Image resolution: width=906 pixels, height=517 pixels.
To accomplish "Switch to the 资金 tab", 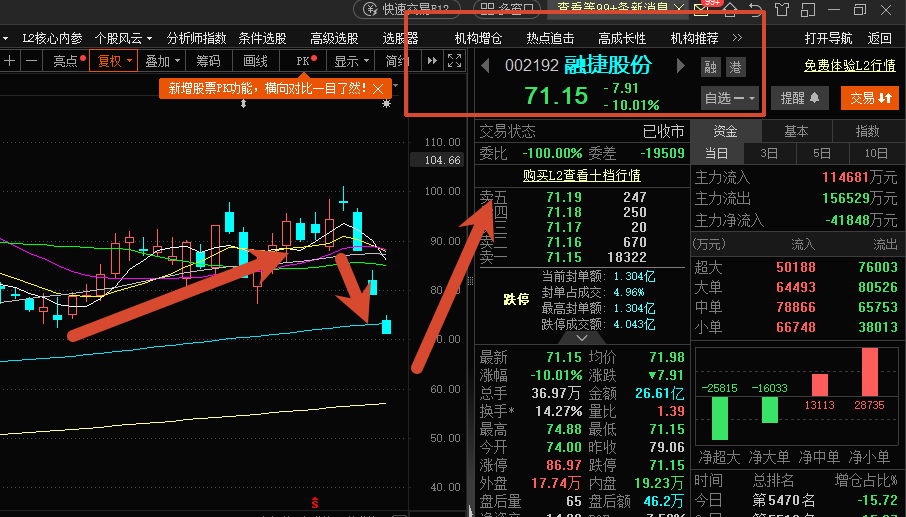I will 725,132.
